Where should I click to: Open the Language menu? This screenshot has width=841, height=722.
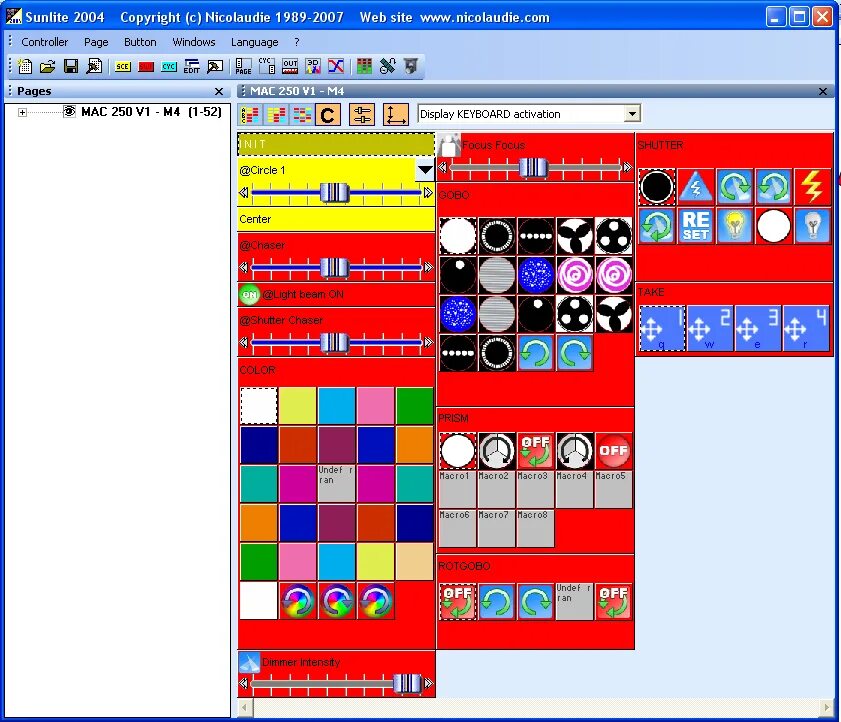(254, 42)
